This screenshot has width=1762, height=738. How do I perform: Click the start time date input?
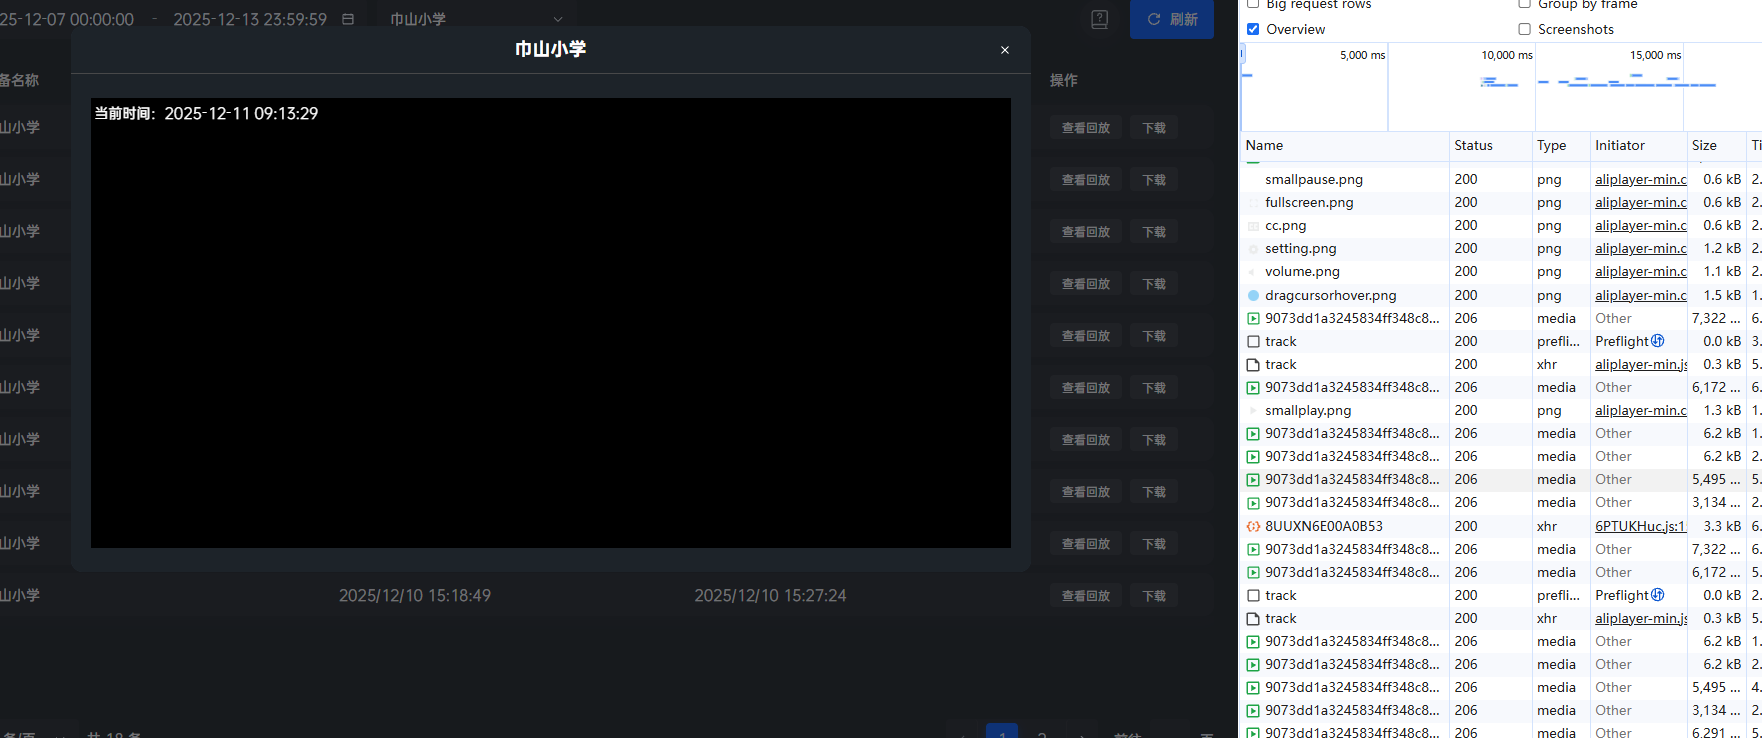coord(67,19)
